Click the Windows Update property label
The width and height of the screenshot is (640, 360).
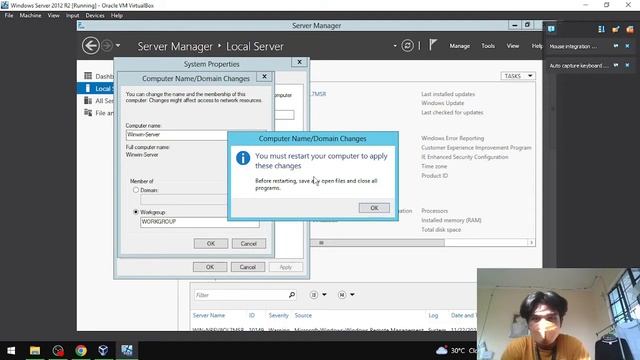442,103
